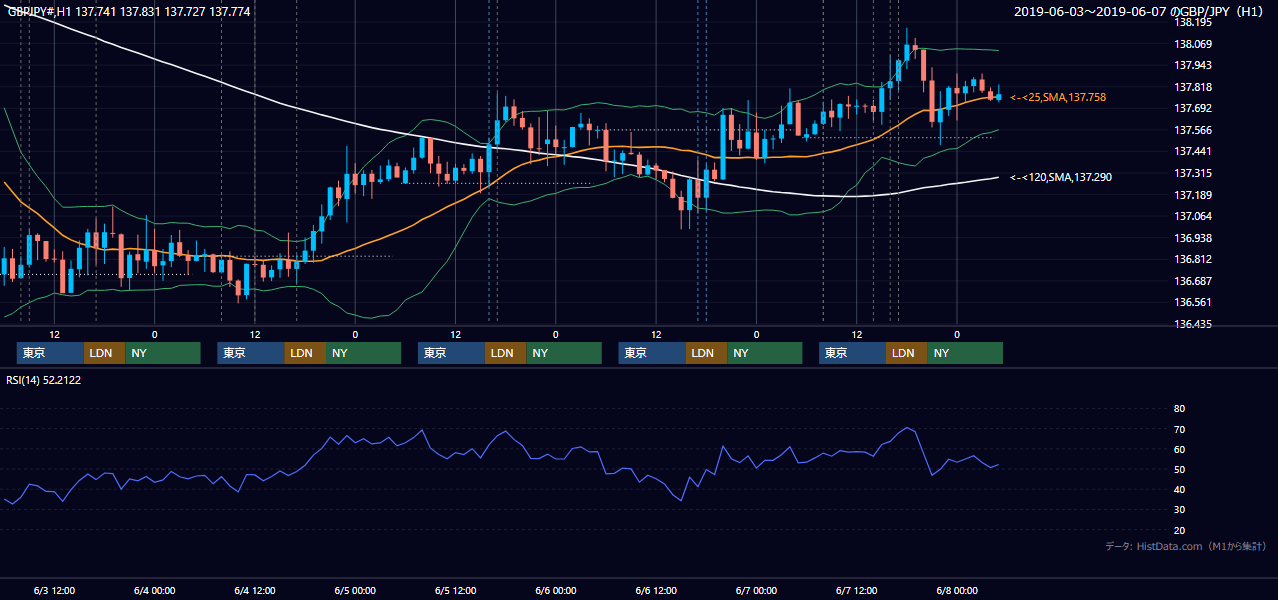Click price axis value 138.069
1278x600 pixels.
pyautogui.click(x=1193, y=44)
